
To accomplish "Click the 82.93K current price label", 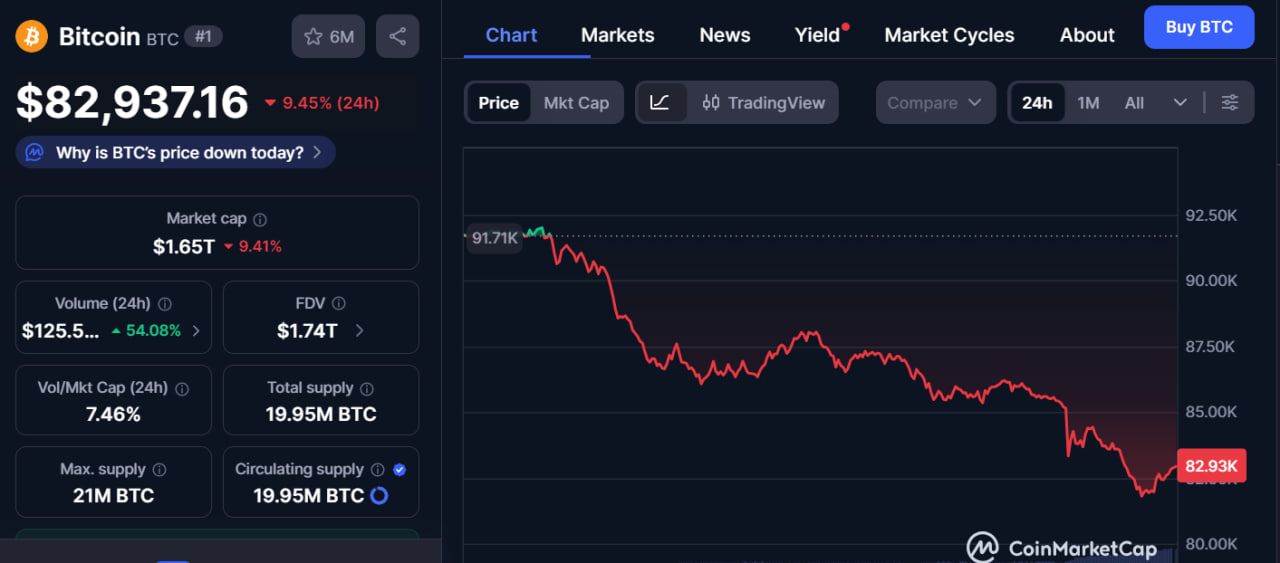I will 1211,466.
